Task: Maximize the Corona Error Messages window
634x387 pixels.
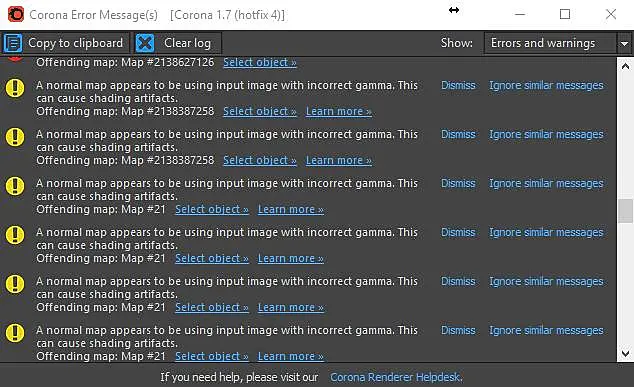Action: click(x=565, y=15)
